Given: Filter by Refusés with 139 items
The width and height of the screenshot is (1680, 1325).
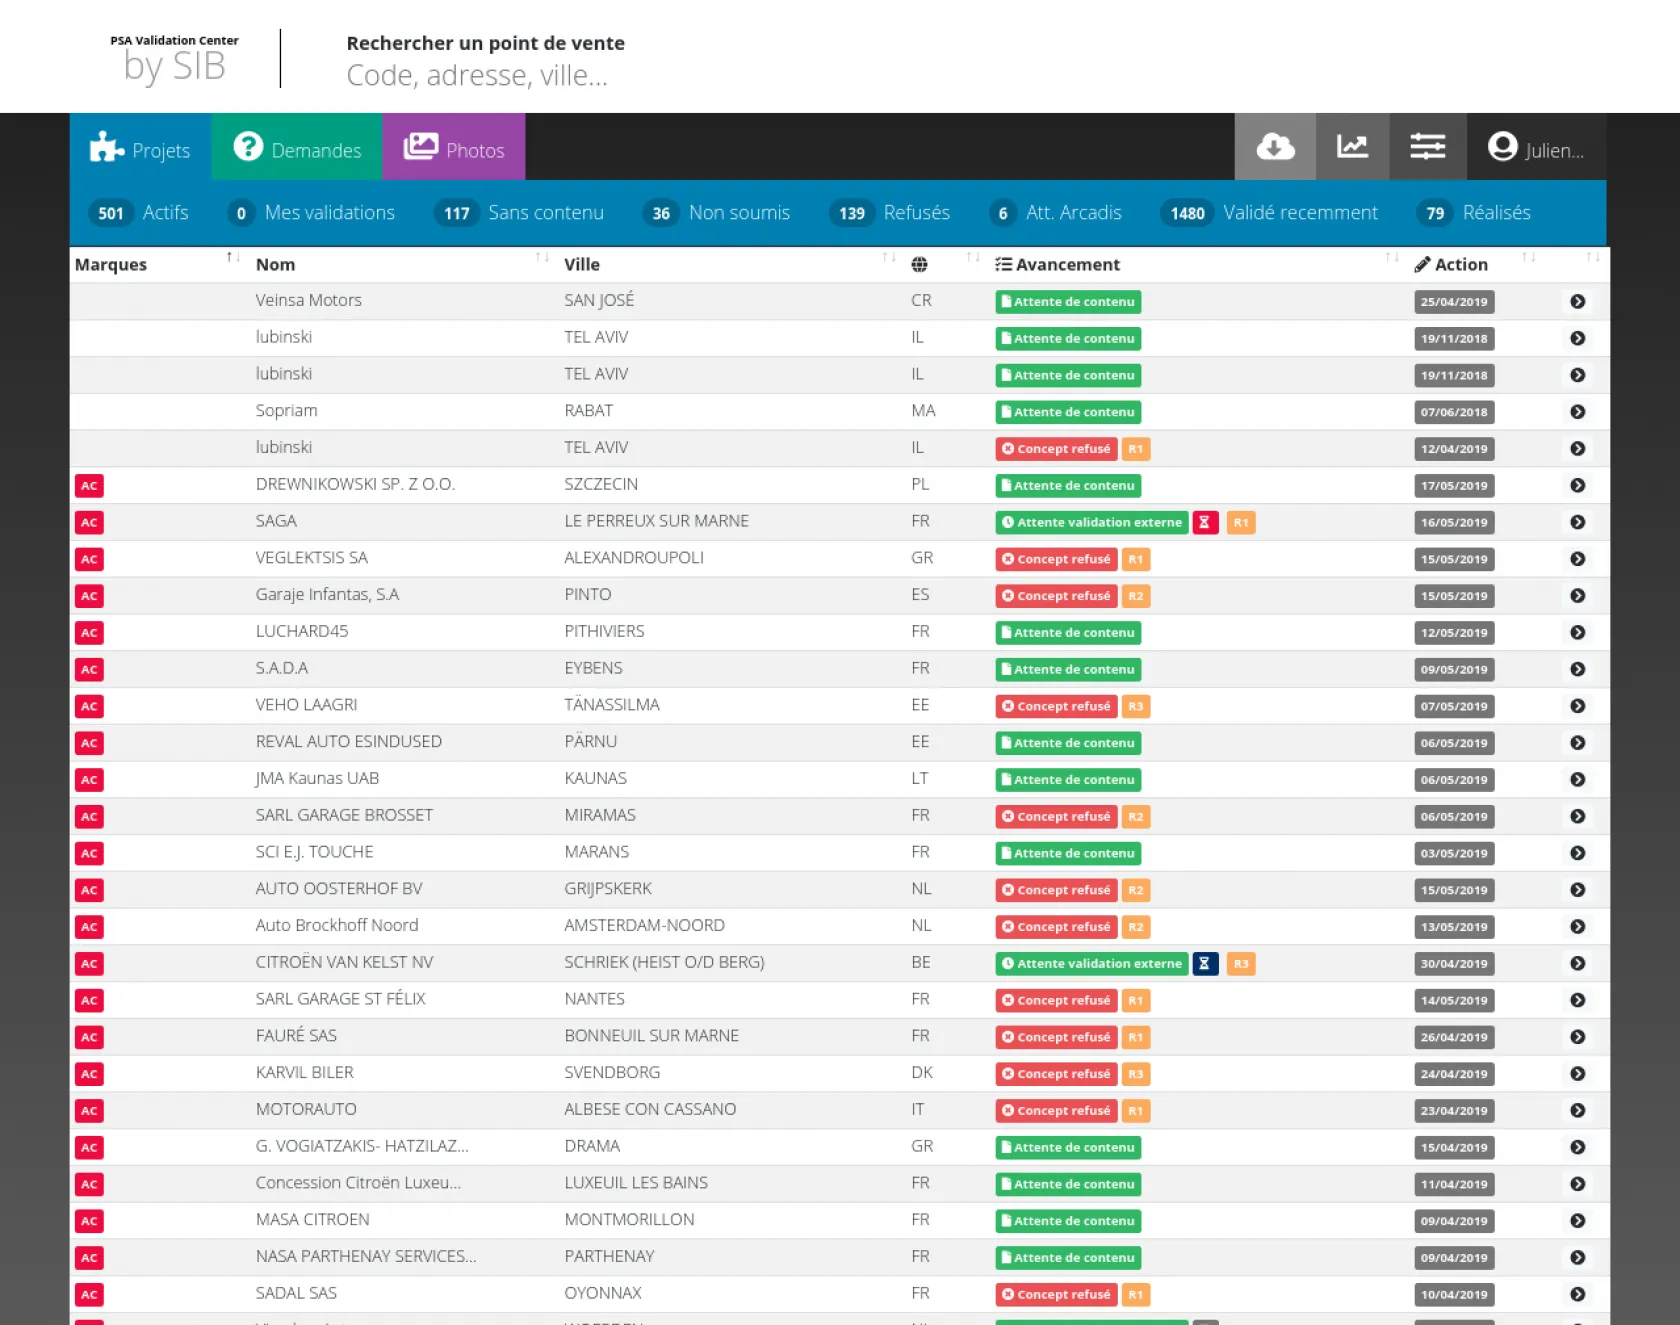Looking at the screenshot, I should 889,213.
